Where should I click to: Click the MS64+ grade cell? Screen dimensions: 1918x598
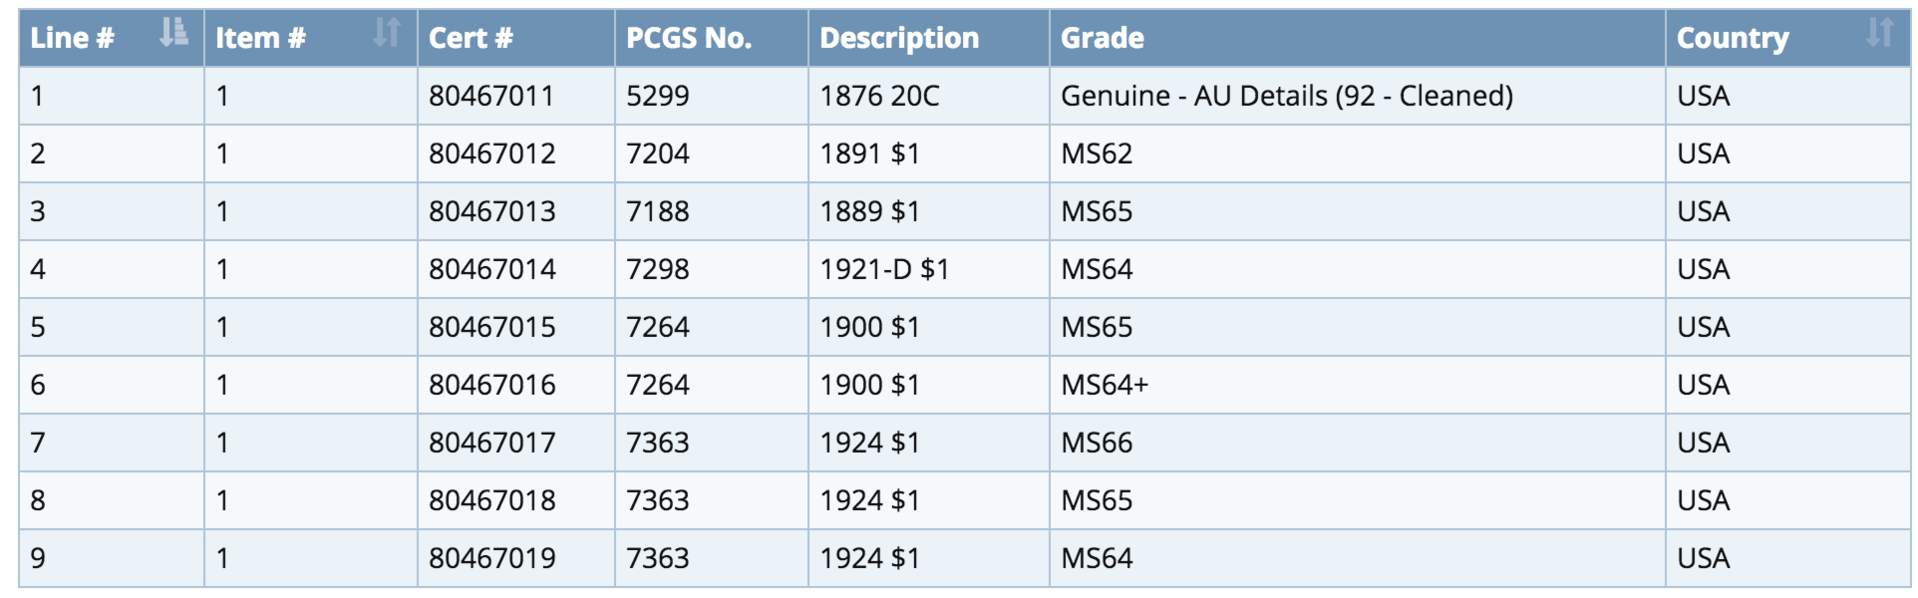[1357, 385]
